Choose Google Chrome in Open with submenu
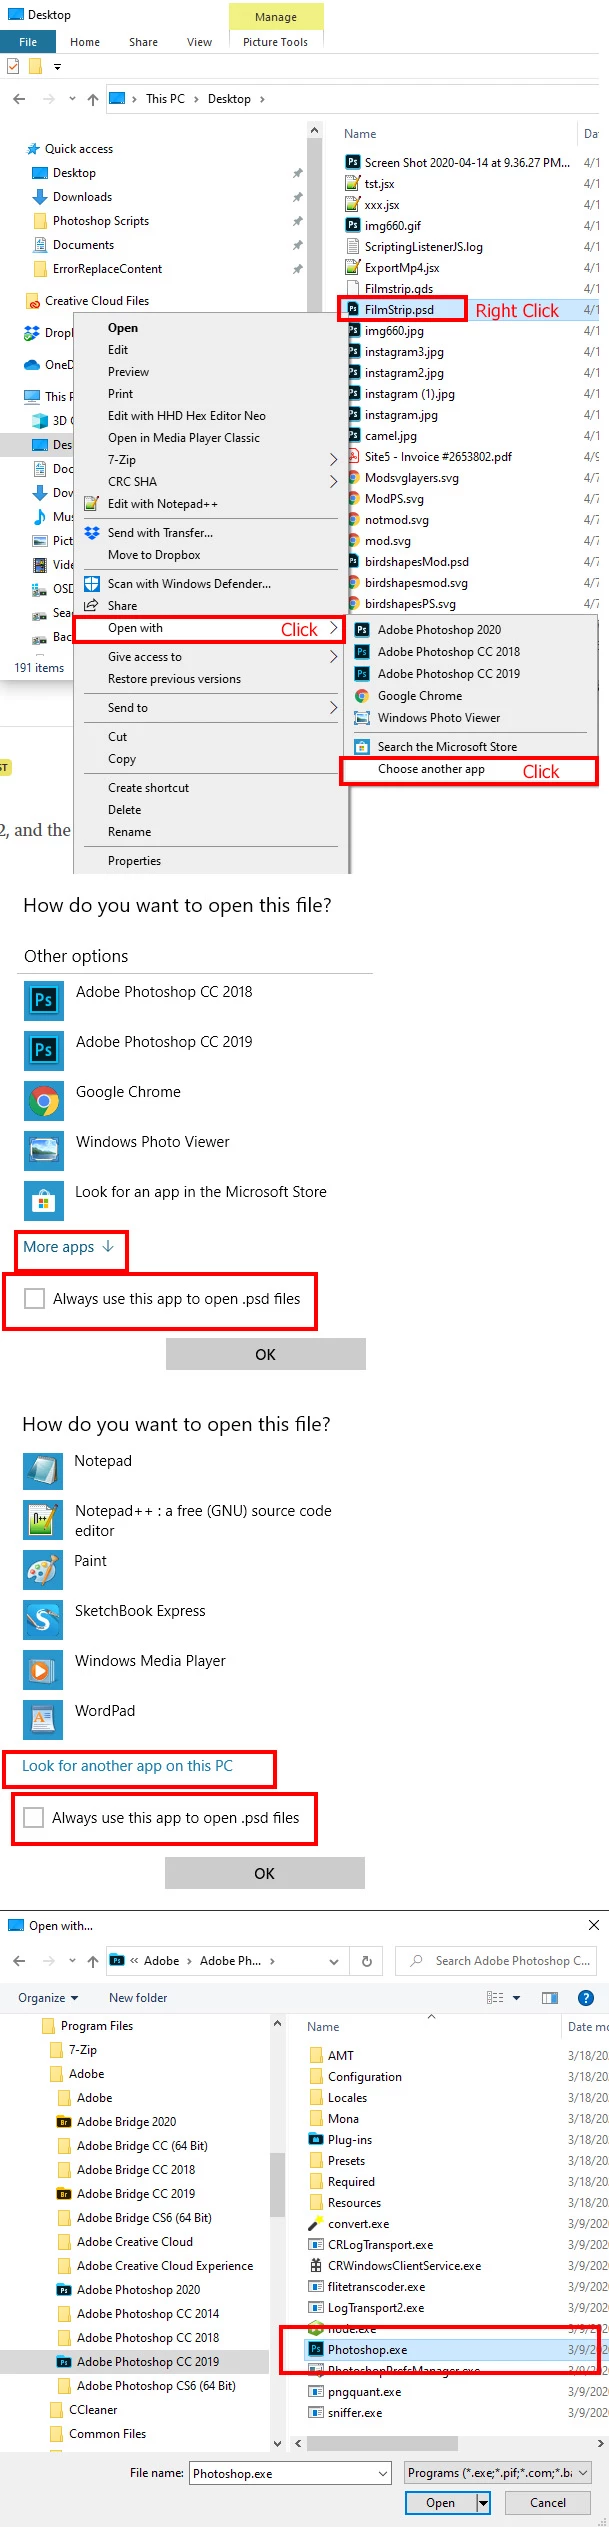 (420, 696)
